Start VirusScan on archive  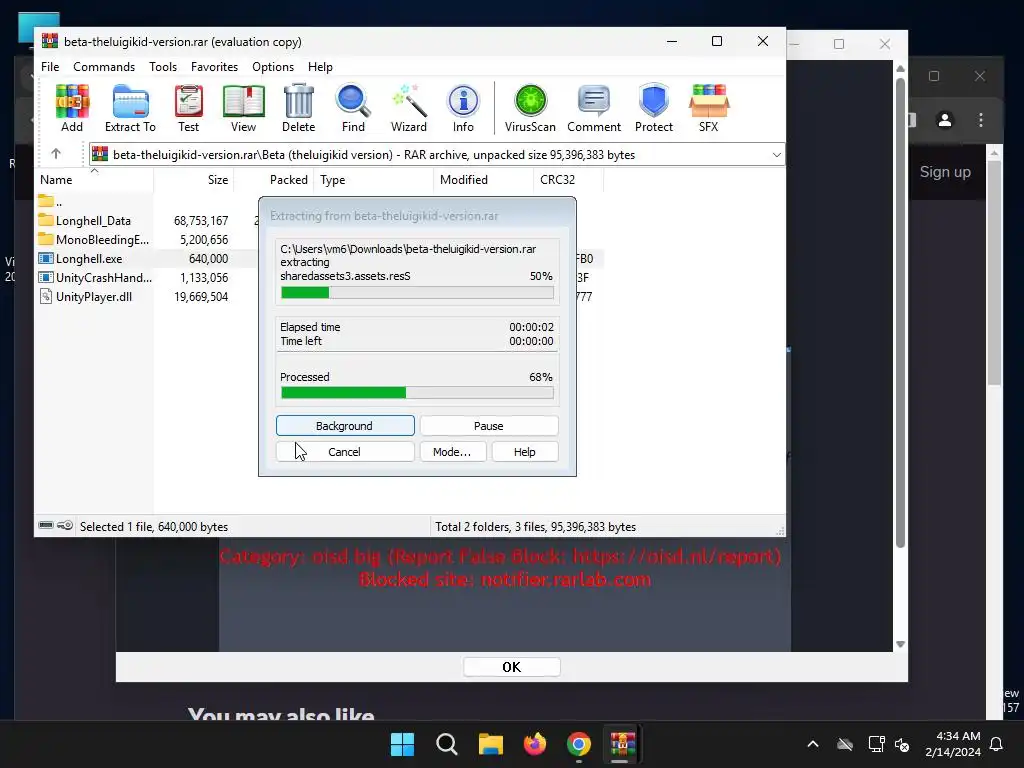(530, 108)
